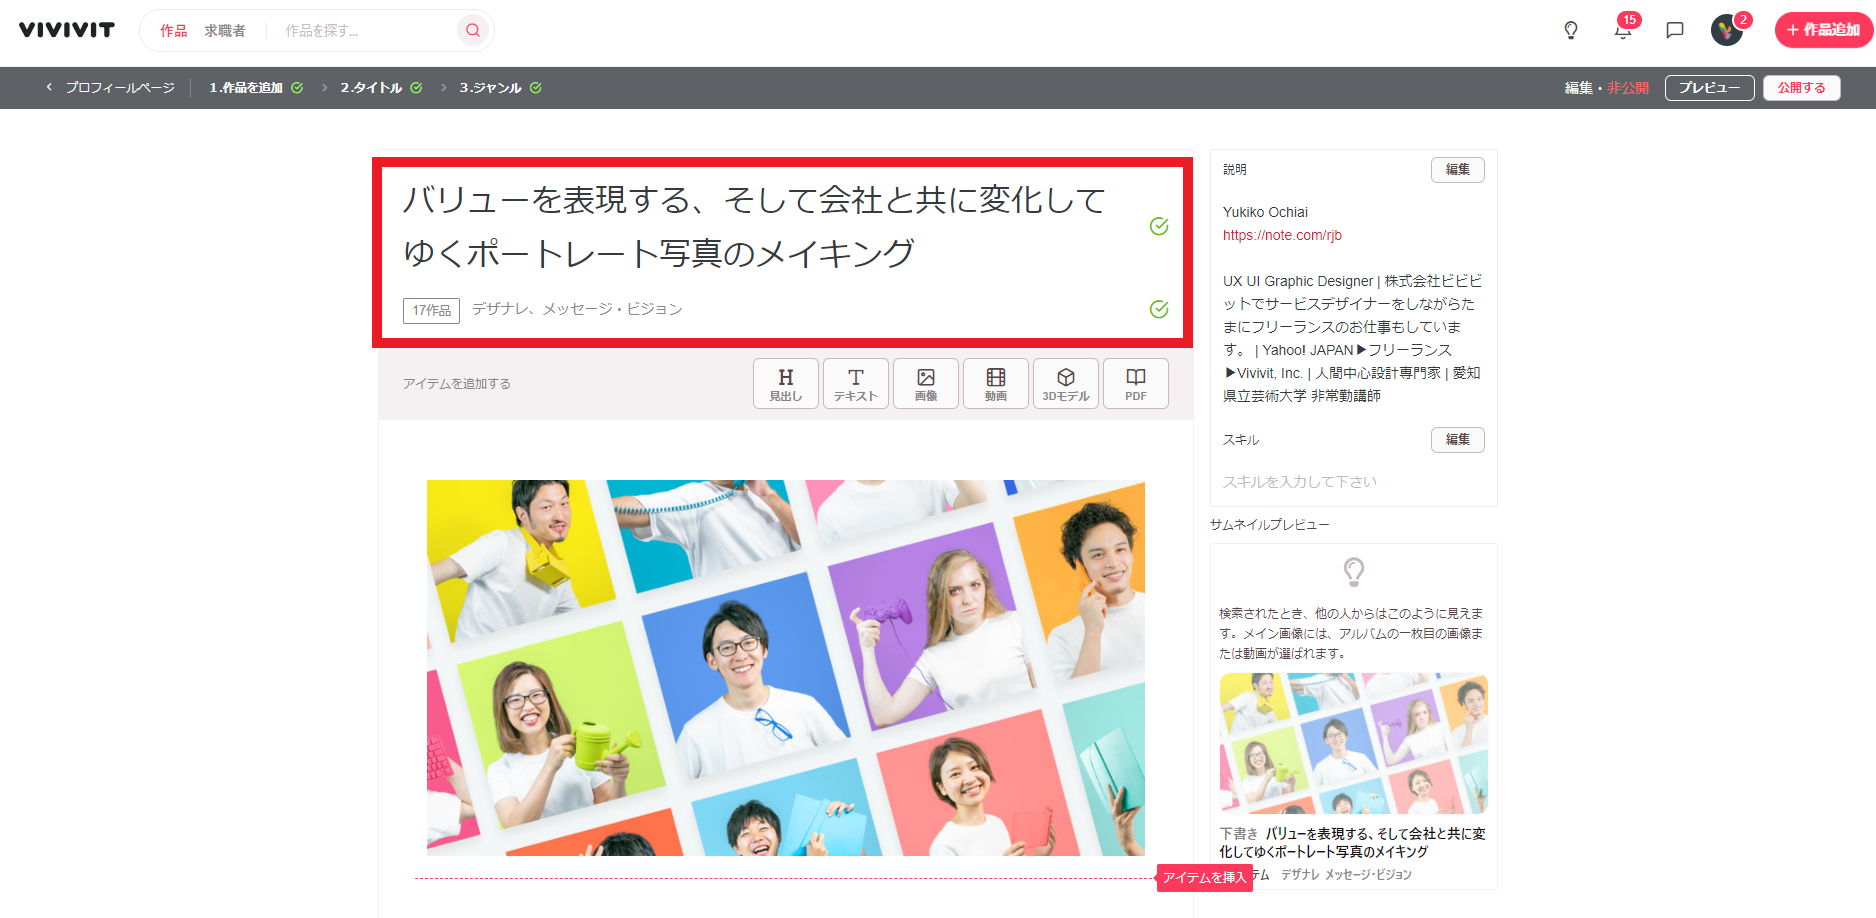Select the 見出し heading insert tool

(x=785, y=383)
